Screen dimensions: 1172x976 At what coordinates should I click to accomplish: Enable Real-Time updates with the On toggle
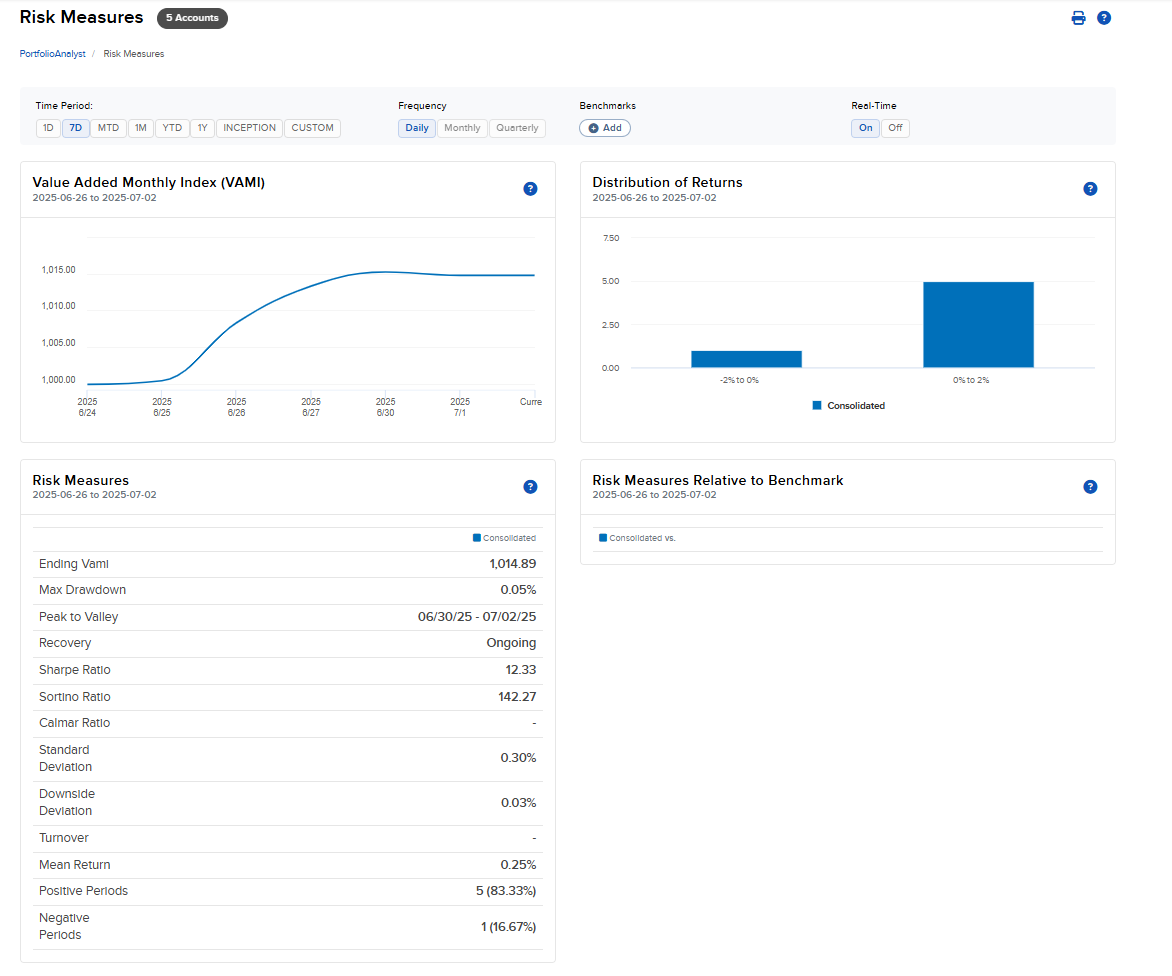pos(864,128)
